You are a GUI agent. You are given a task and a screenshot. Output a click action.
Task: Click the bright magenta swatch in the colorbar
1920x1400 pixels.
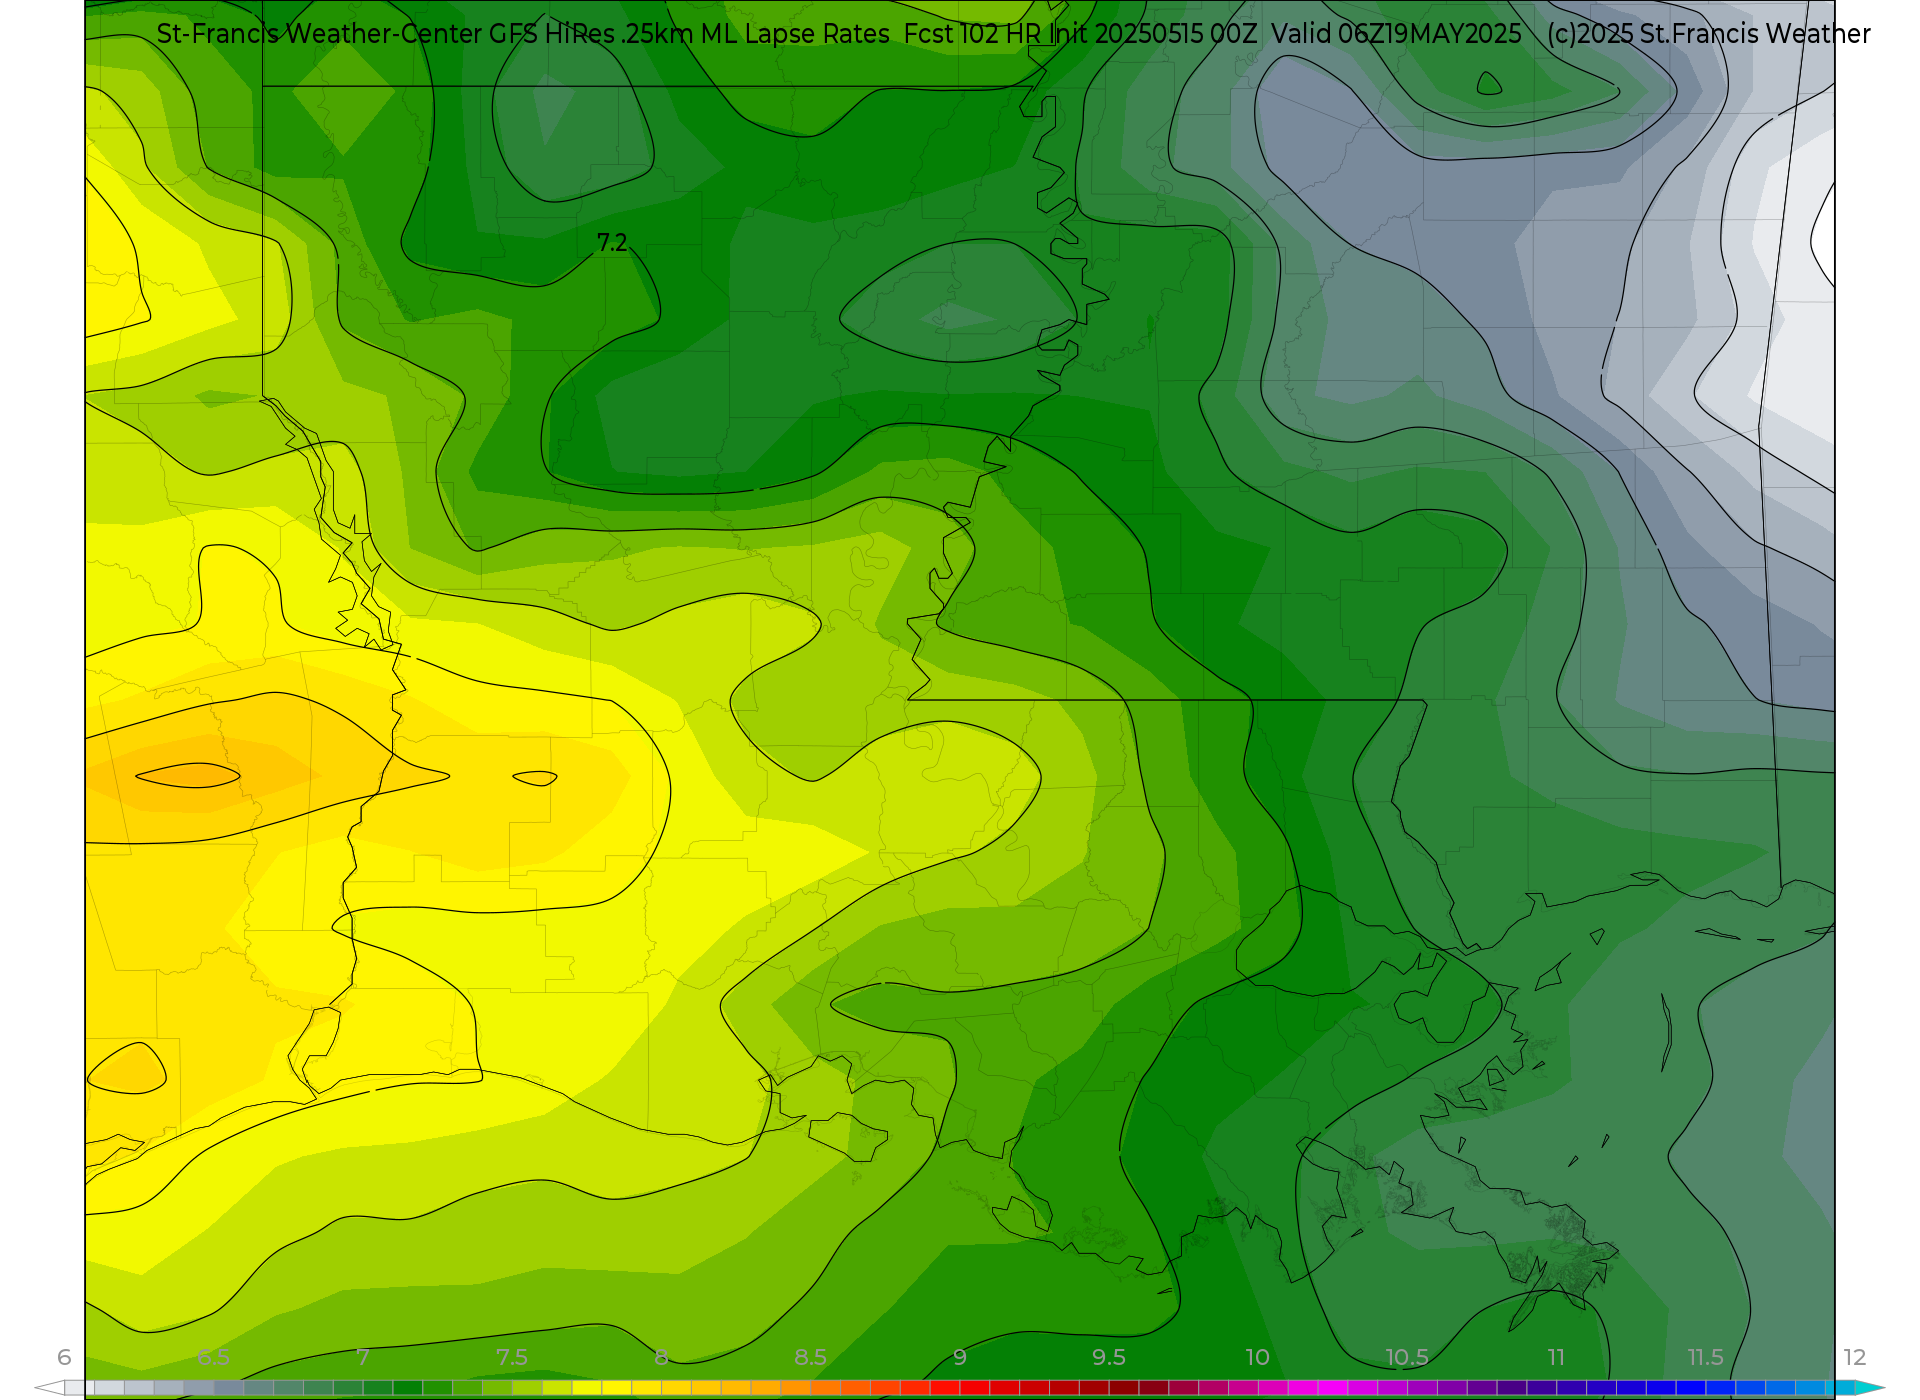pos(1333,1388)
